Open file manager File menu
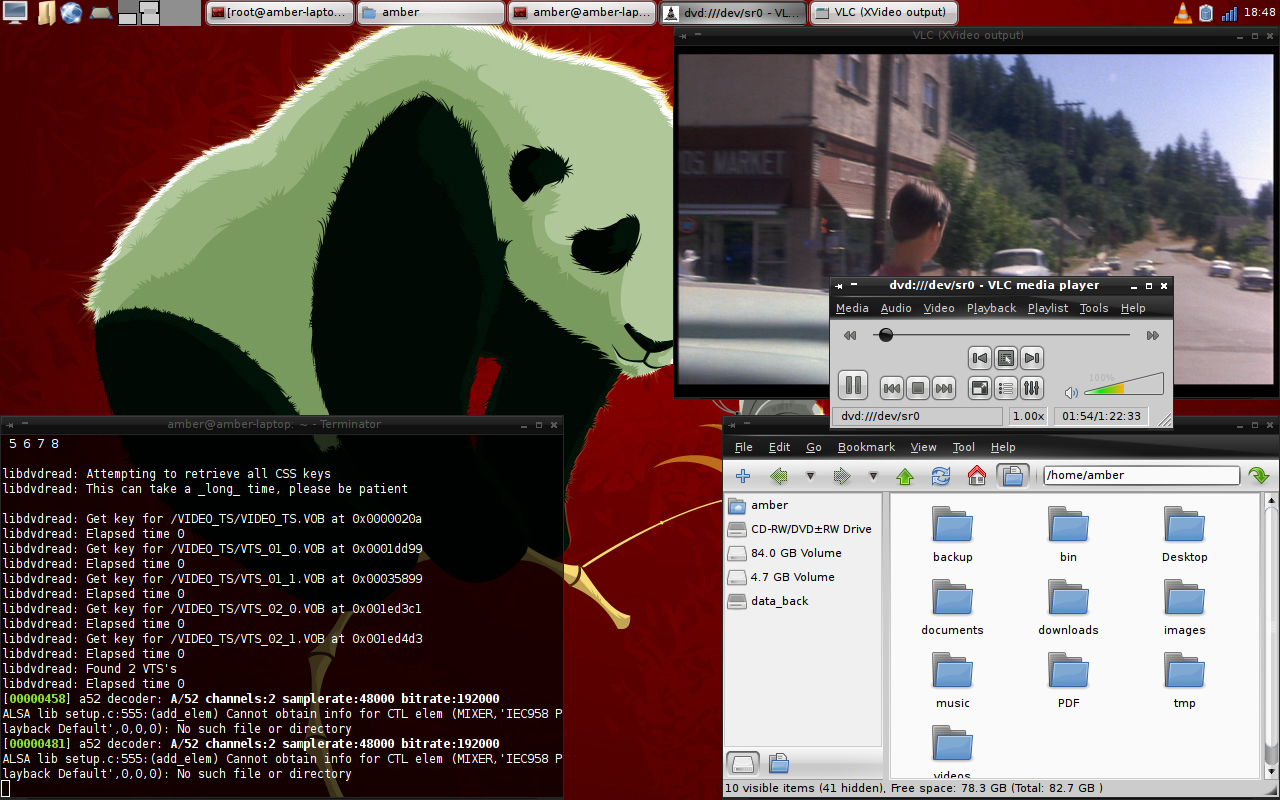Screen dimensions: 1280x800 point(744,447)
